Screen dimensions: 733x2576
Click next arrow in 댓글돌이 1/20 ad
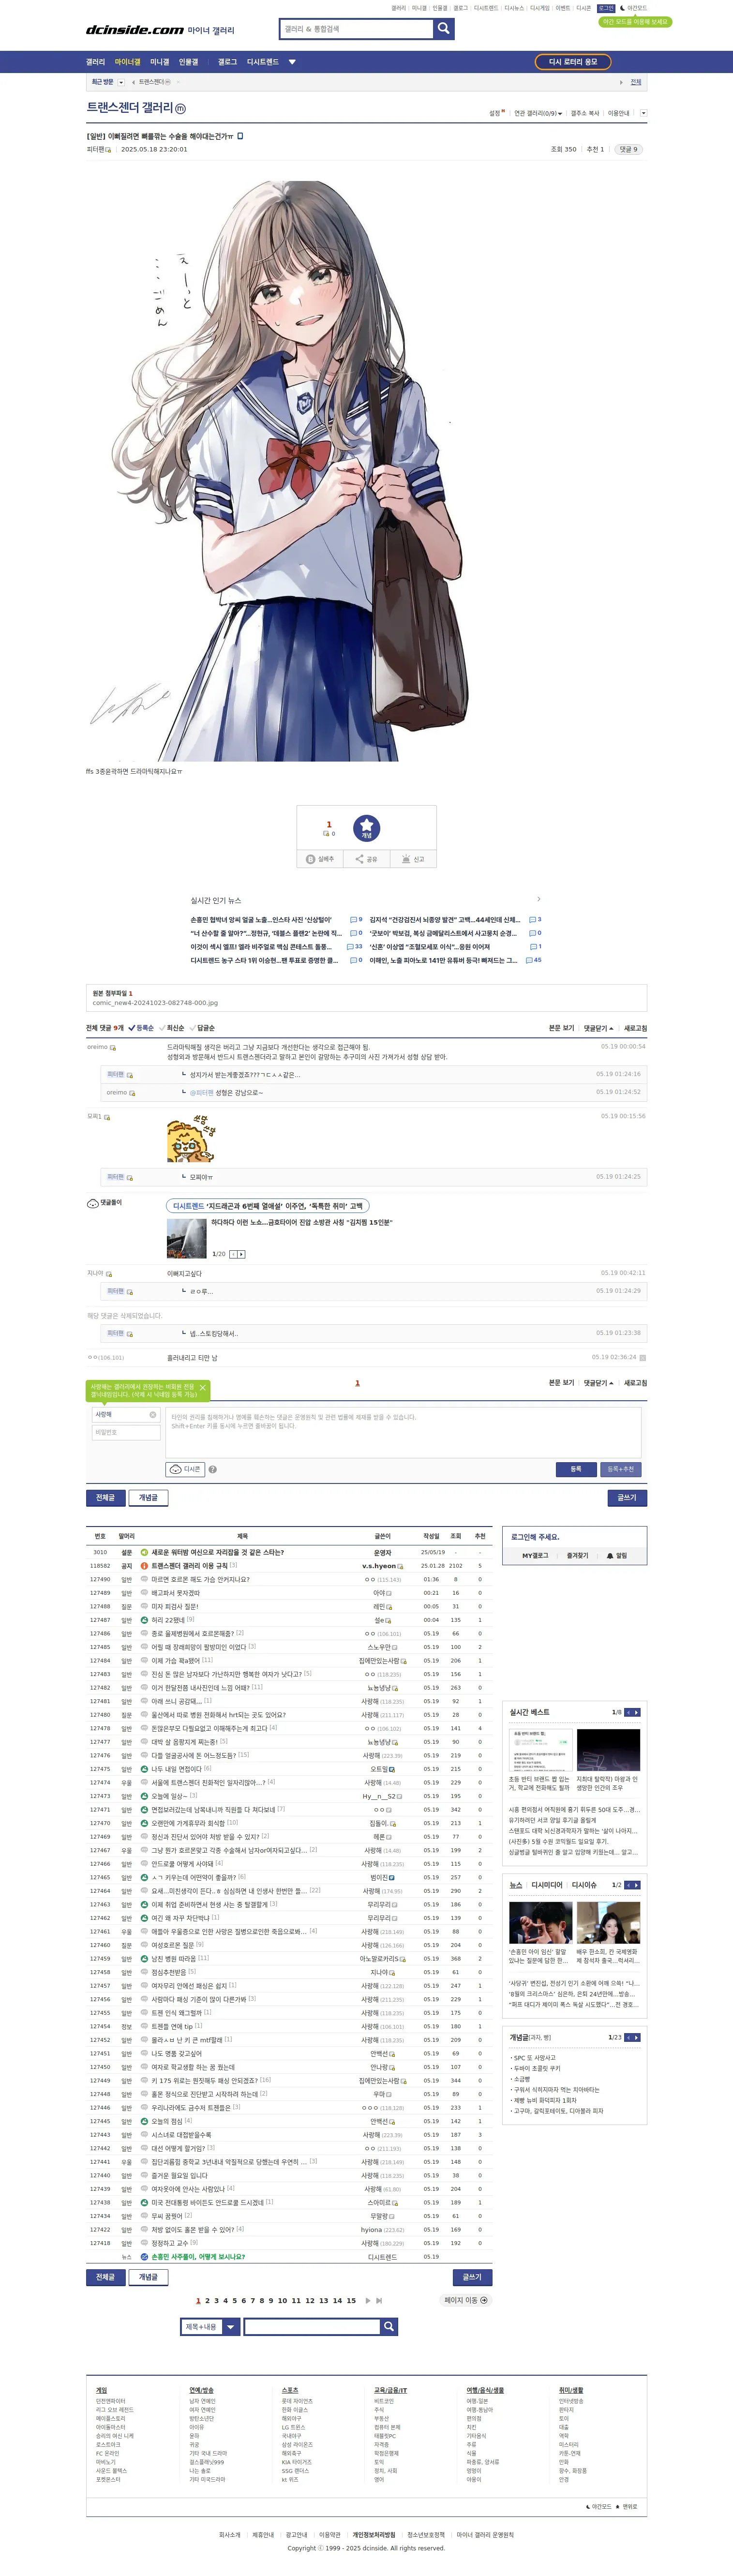[241, 1254]
